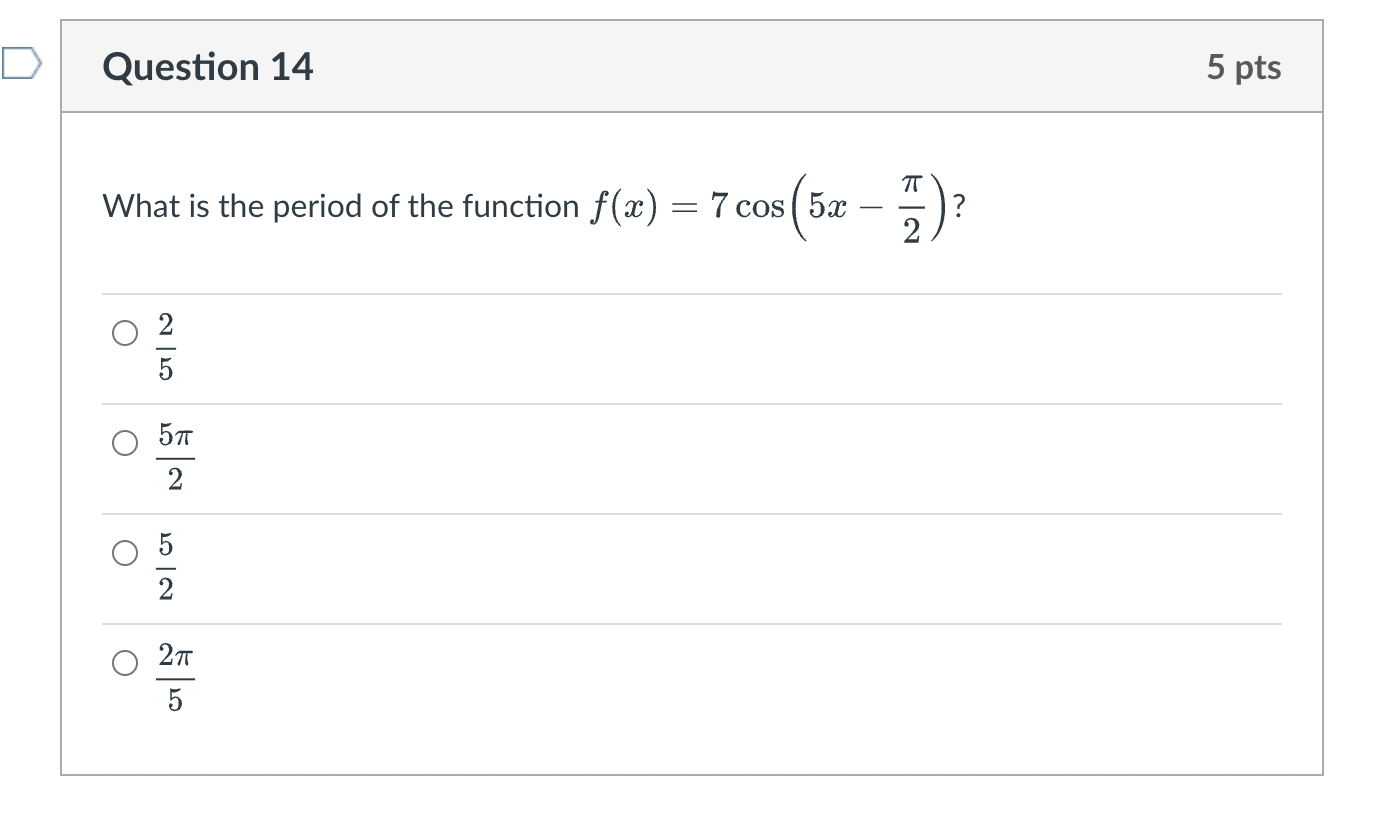Click the radio circle next to 5π/2
1374x828 pixels.
pyautogui.click(x=124, y=442)
